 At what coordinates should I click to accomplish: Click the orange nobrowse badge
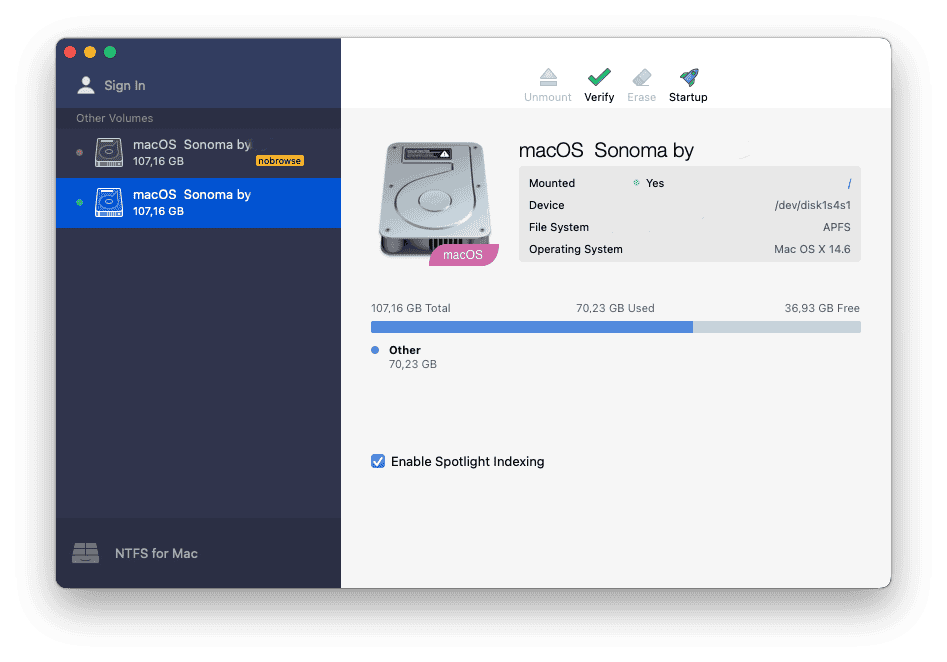(x=280, y=161)
